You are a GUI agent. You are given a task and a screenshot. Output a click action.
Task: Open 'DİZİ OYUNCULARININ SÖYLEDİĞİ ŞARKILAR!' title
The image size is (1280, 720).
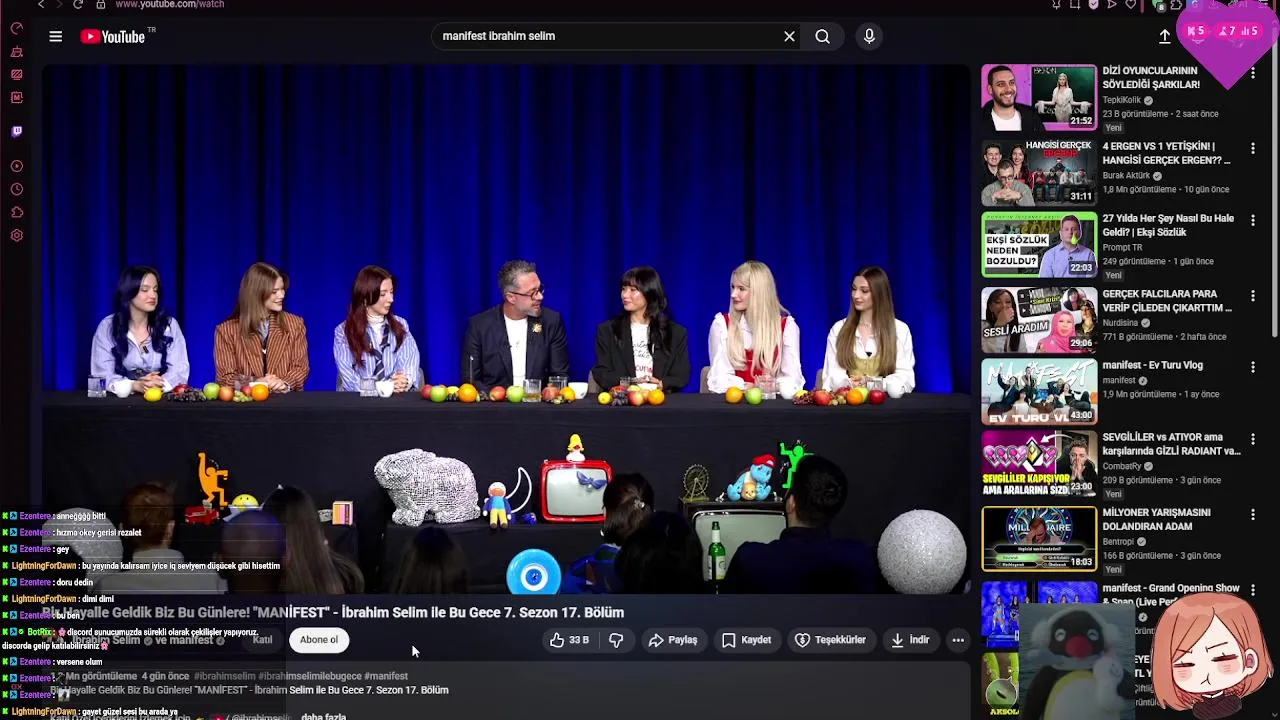1151,78
